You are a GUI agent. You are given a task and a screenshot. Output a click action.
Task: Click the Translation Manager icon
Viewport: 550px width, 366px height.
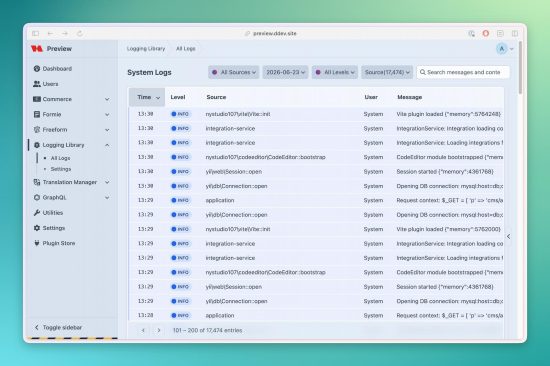(36, 182)
